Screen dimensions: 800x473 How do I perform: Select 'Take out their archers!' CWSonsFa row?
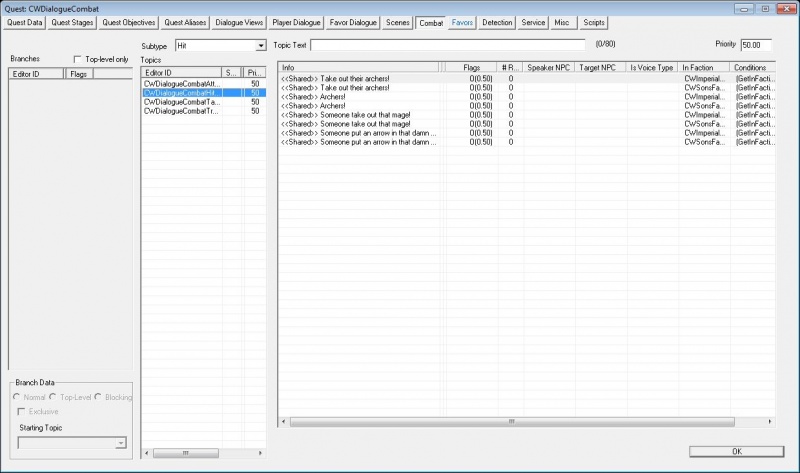[527, 88]
